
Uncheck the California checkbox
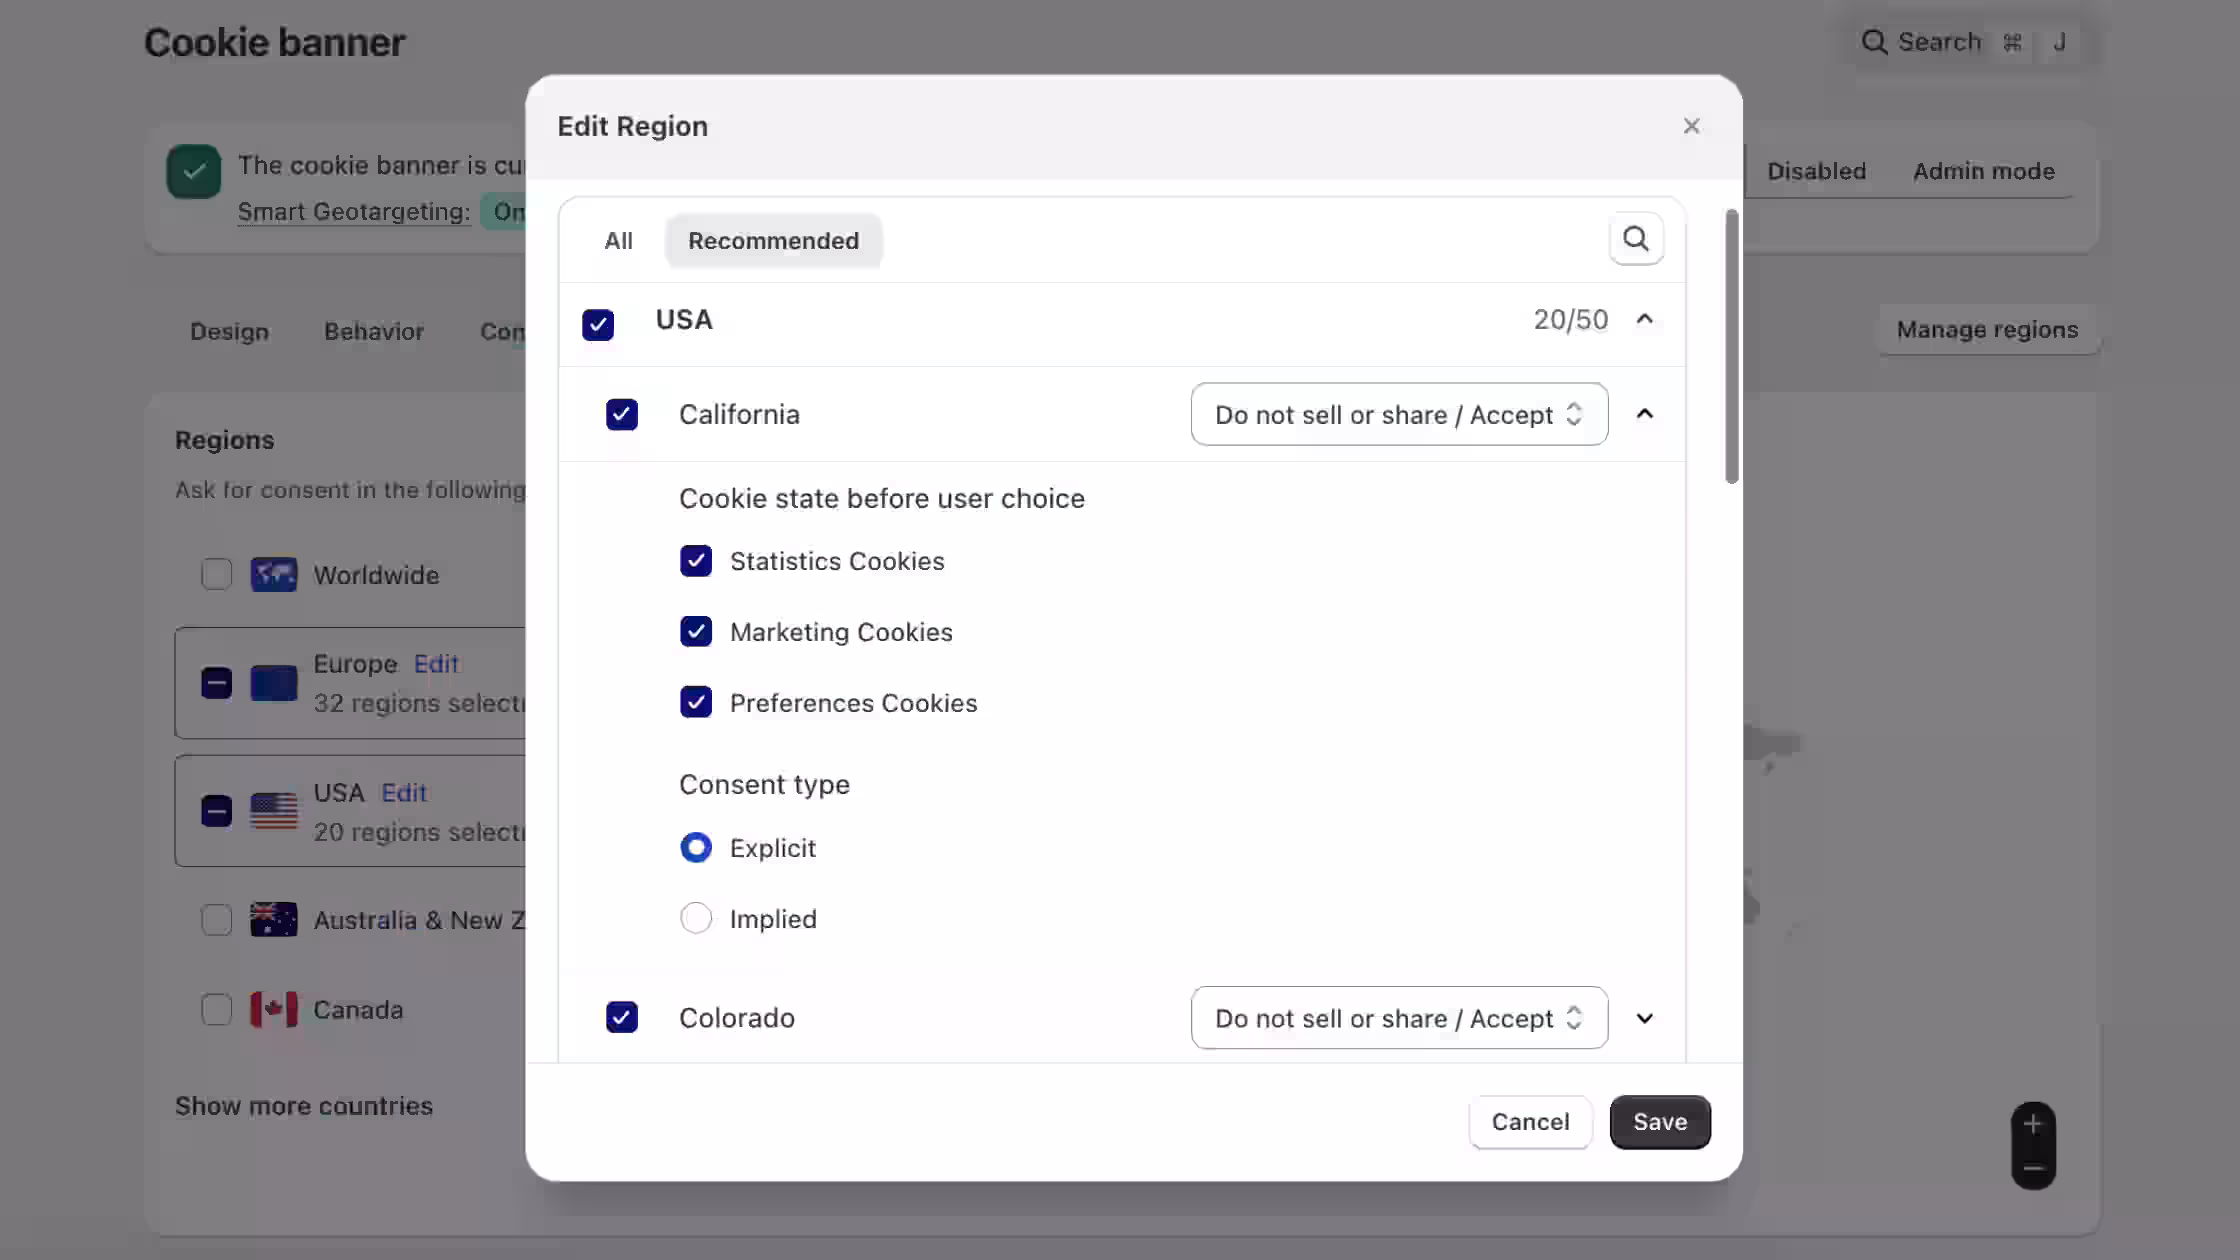[622, 414]
